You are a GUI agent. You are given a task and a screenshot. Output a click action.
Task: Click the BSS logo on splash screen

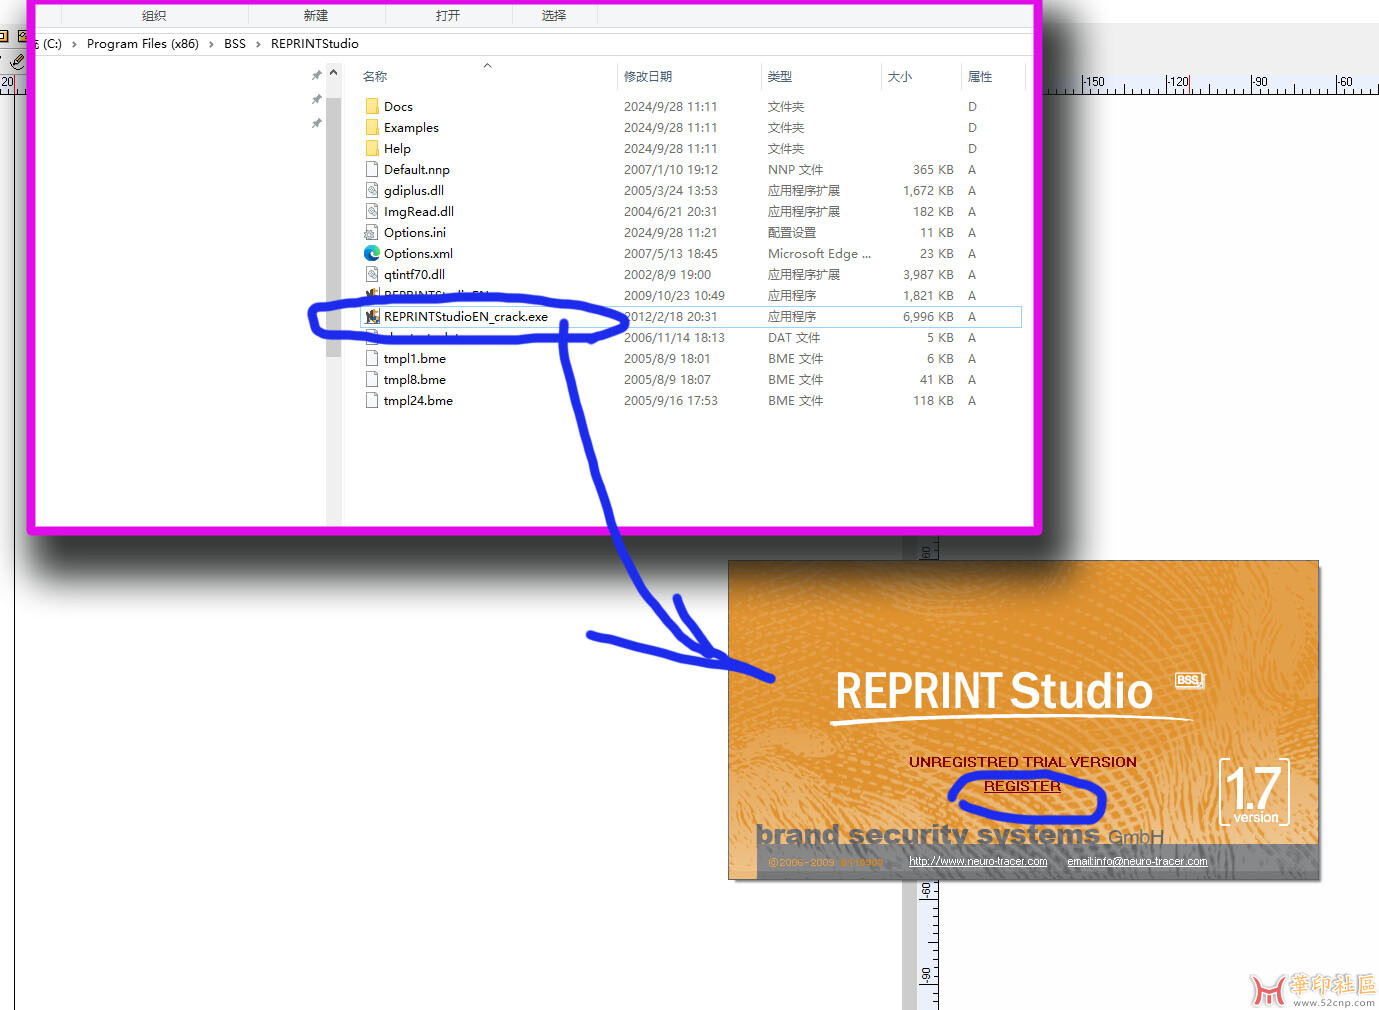[x=1189, y=680]
